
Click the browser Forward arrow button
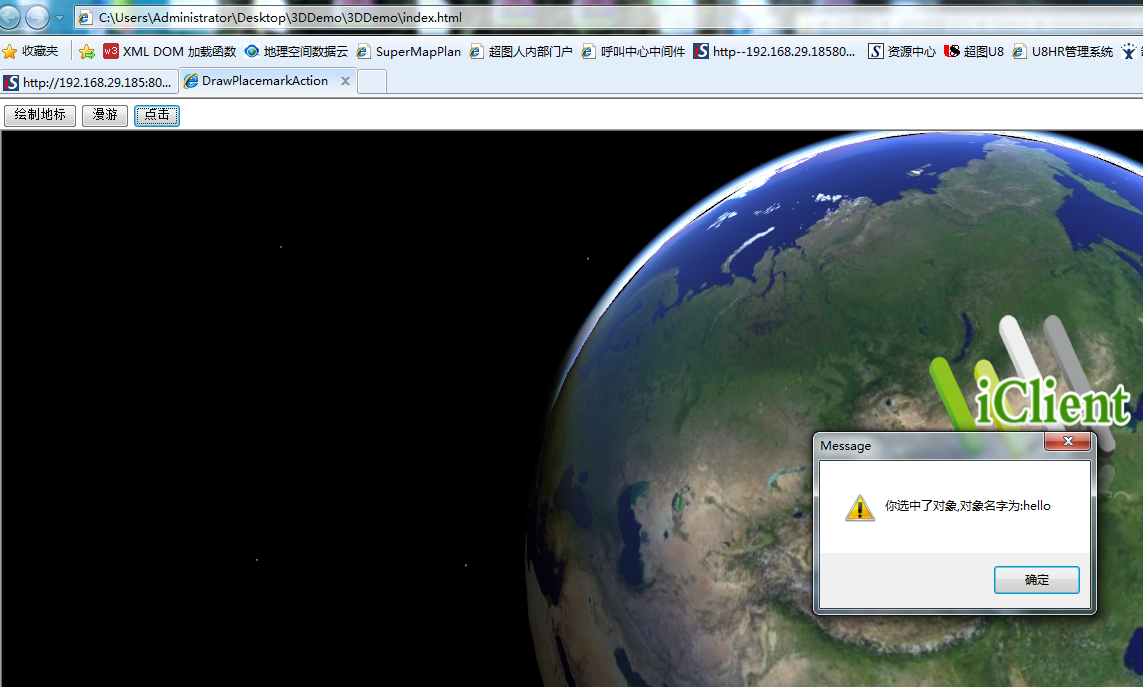(37, 17)
